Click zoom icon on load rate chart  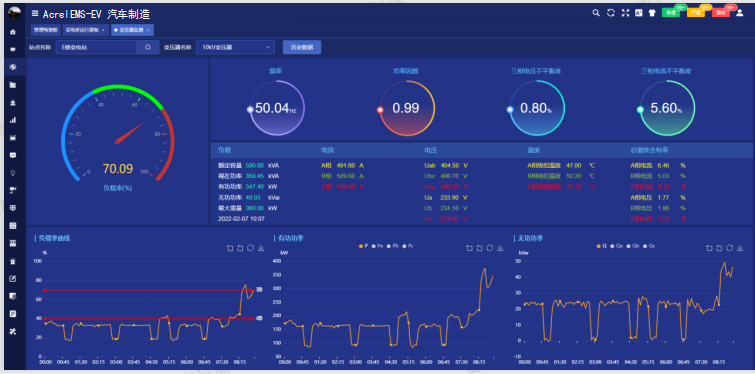point(230,248)
